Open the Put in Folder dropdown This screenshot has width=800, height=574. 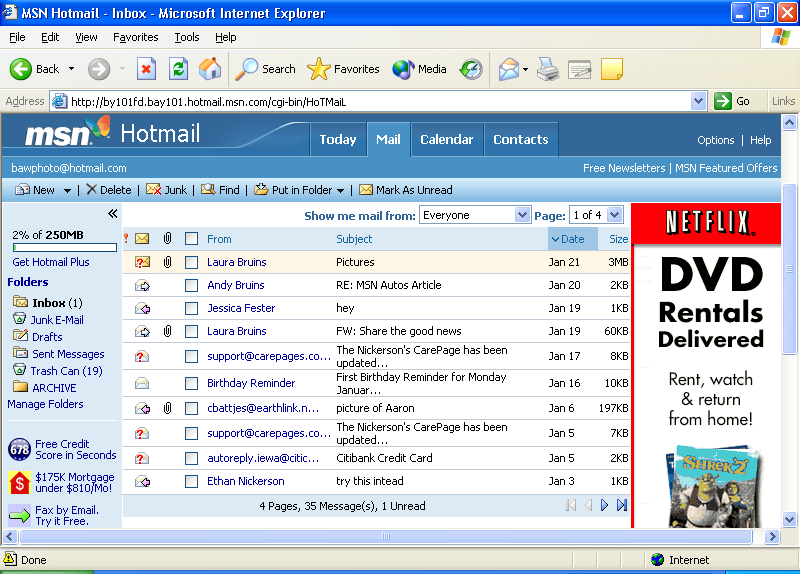coord(299,190)
